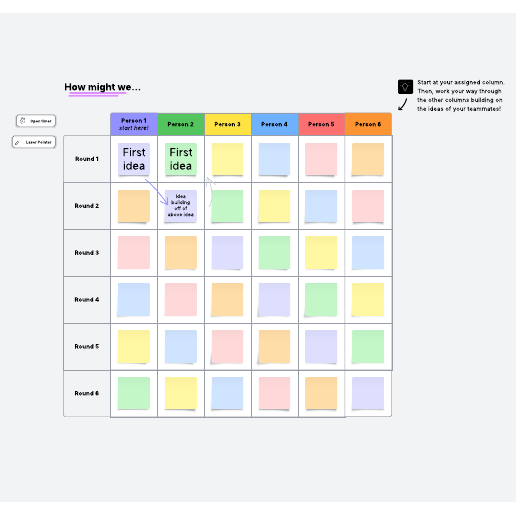Click the black lightbulb tip icon
Screen dimensions: 516x516
(405, 87)
